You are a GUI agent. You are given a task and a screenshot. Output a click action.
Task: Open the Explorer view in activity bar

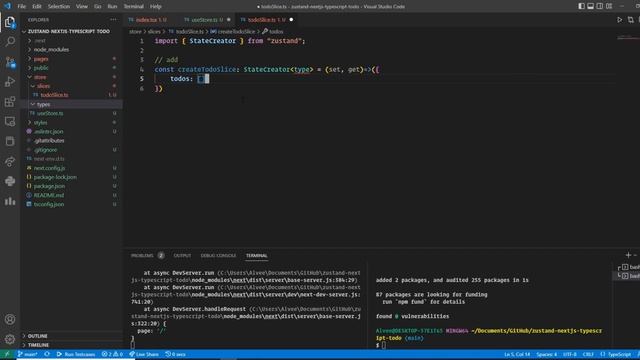(x=10, y=22)
